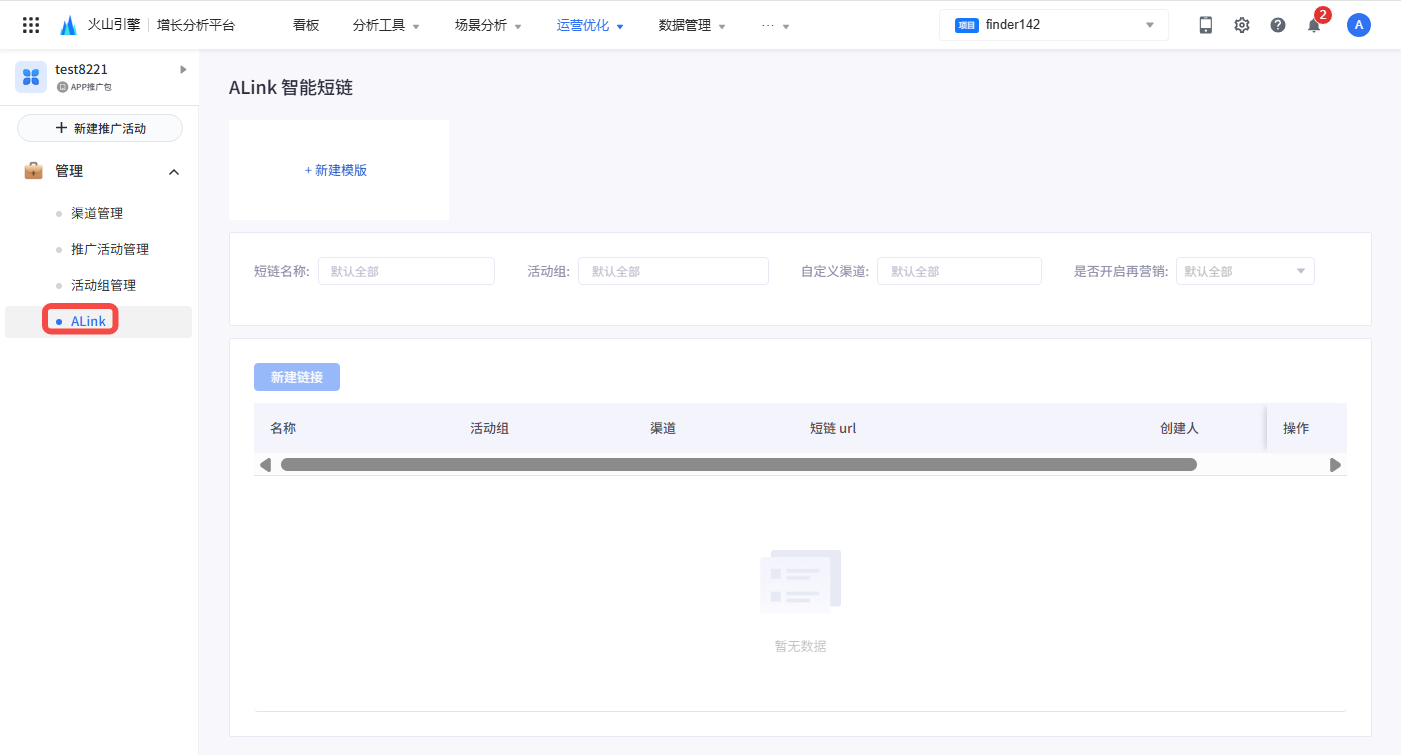Click the 新建推广活动 button

100,128
